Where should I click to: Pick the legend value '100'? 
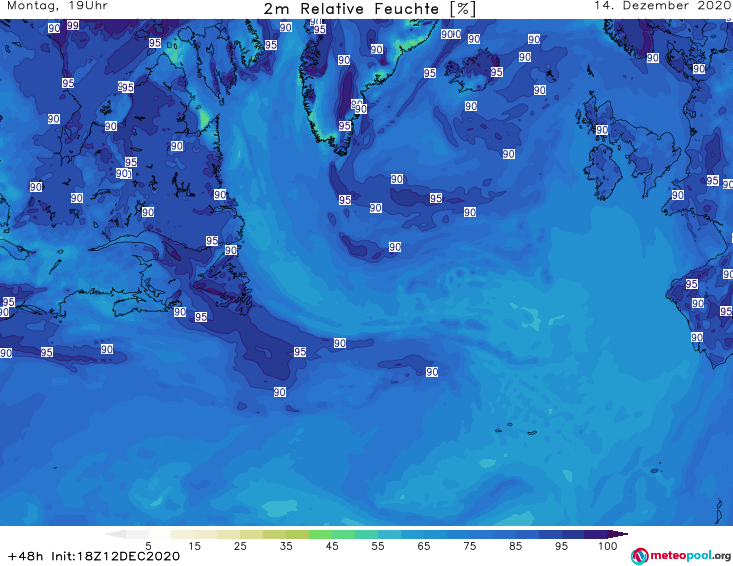coord(608,546)
